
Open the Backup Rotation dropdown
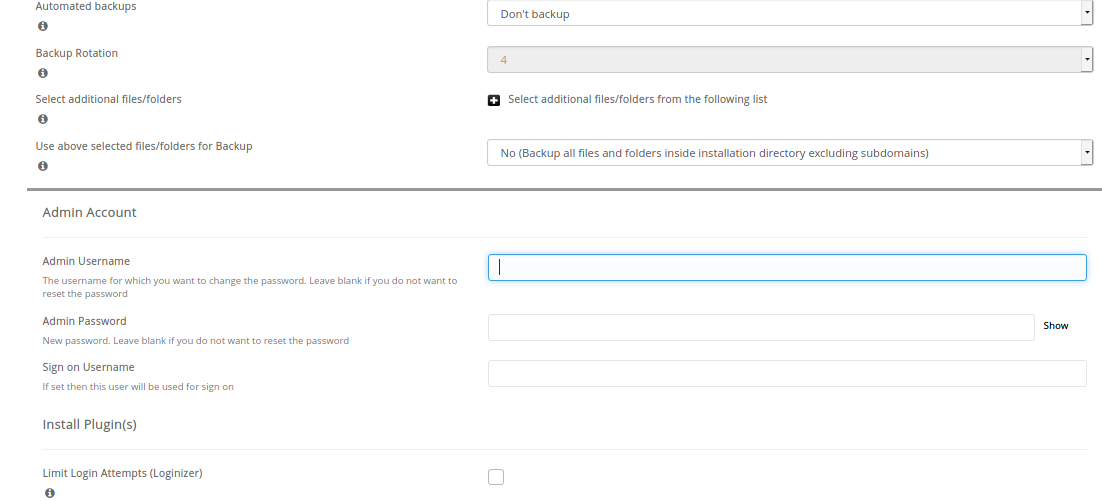pyautogui.click(x=790, y=60)
